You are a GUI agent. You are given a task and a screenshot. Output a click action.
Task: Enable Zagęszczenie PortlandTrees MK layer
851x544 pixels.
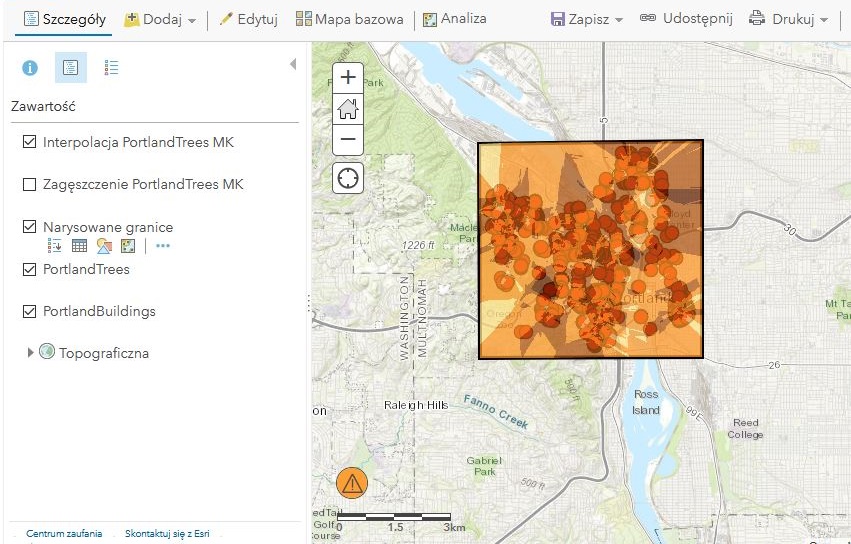(x=29, y=185)
